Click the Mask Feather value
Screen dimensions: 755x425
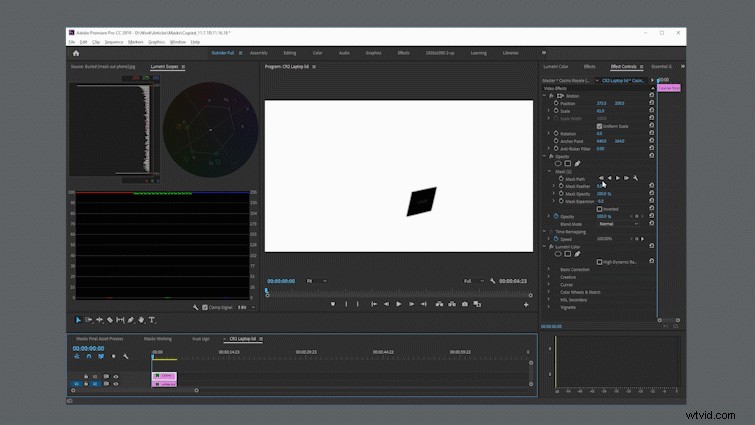tap(599, 186)
